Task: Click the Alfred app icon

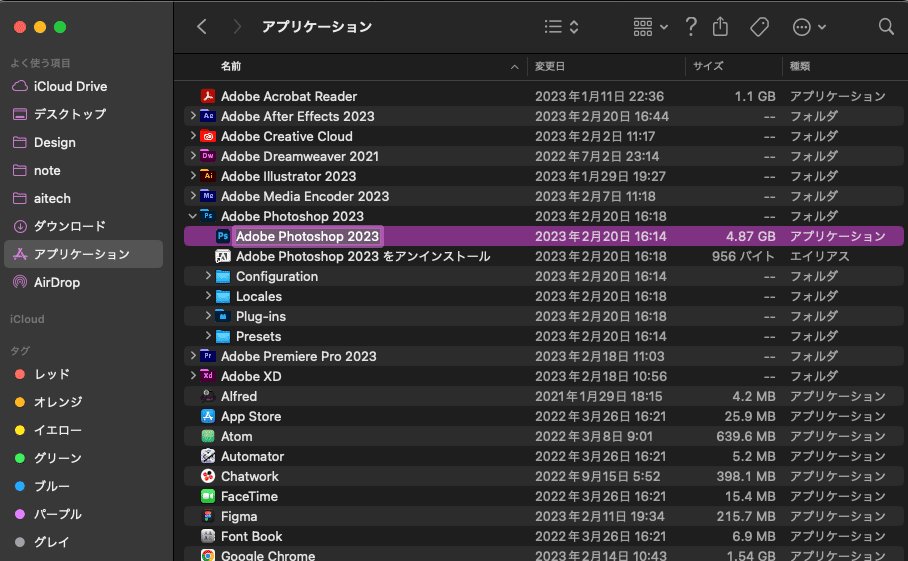Action: click(208, 396)
